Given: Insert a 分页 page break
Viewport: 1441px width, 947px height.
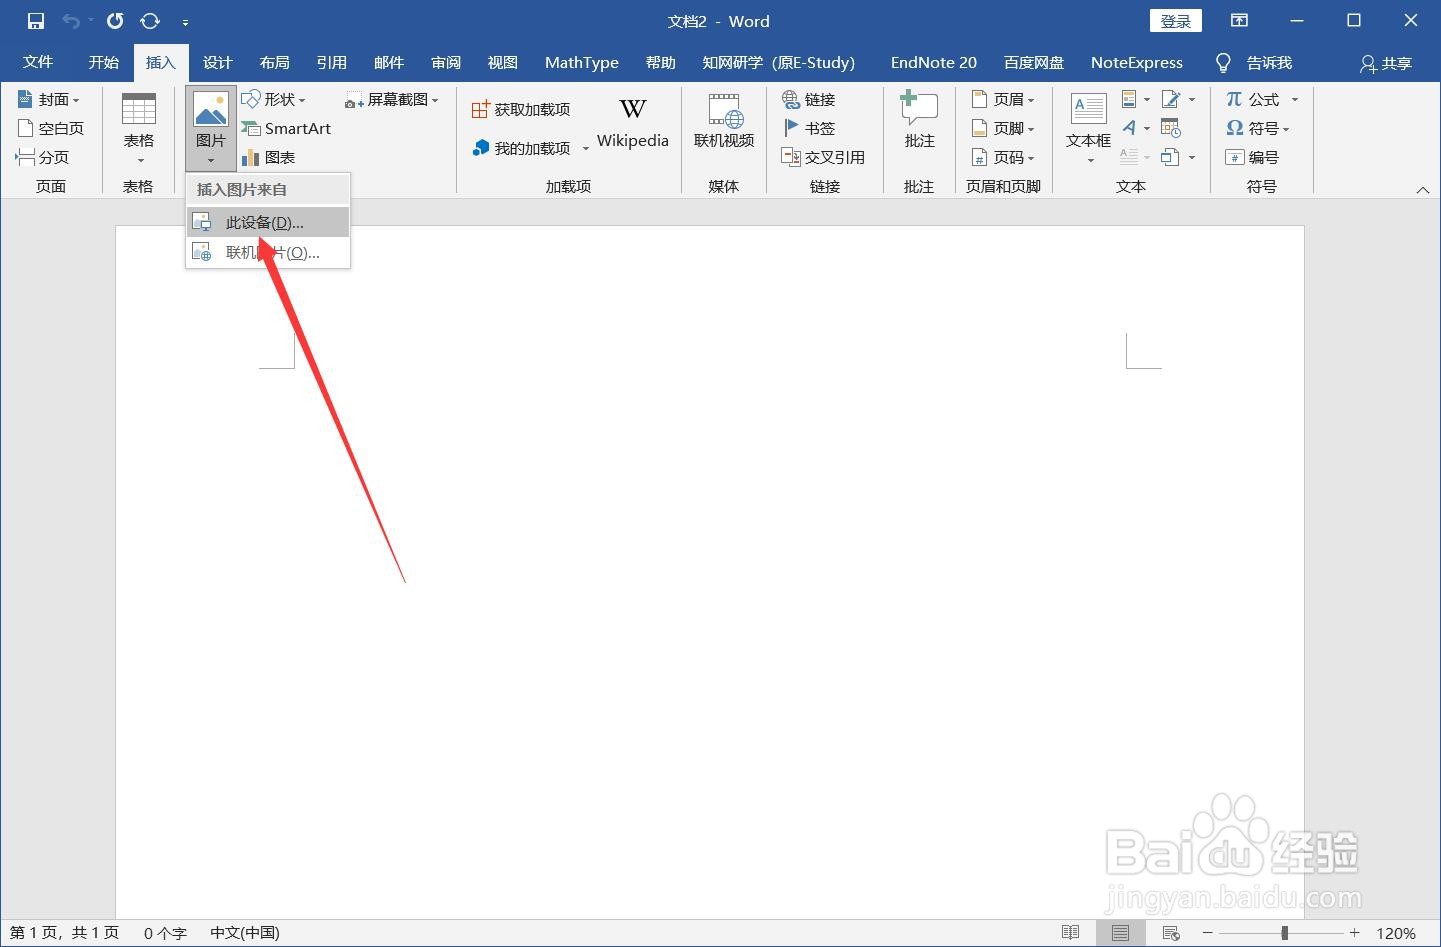Looking at the screenshot, I should point(42,157).
